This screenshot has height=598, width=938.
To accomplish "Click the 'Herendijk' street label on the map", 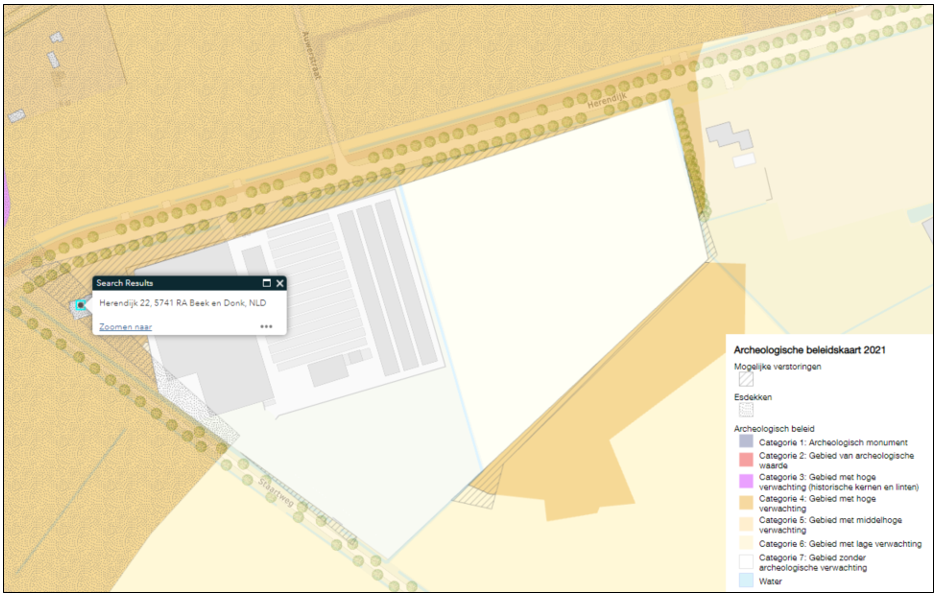I will (x=607, y=100).
